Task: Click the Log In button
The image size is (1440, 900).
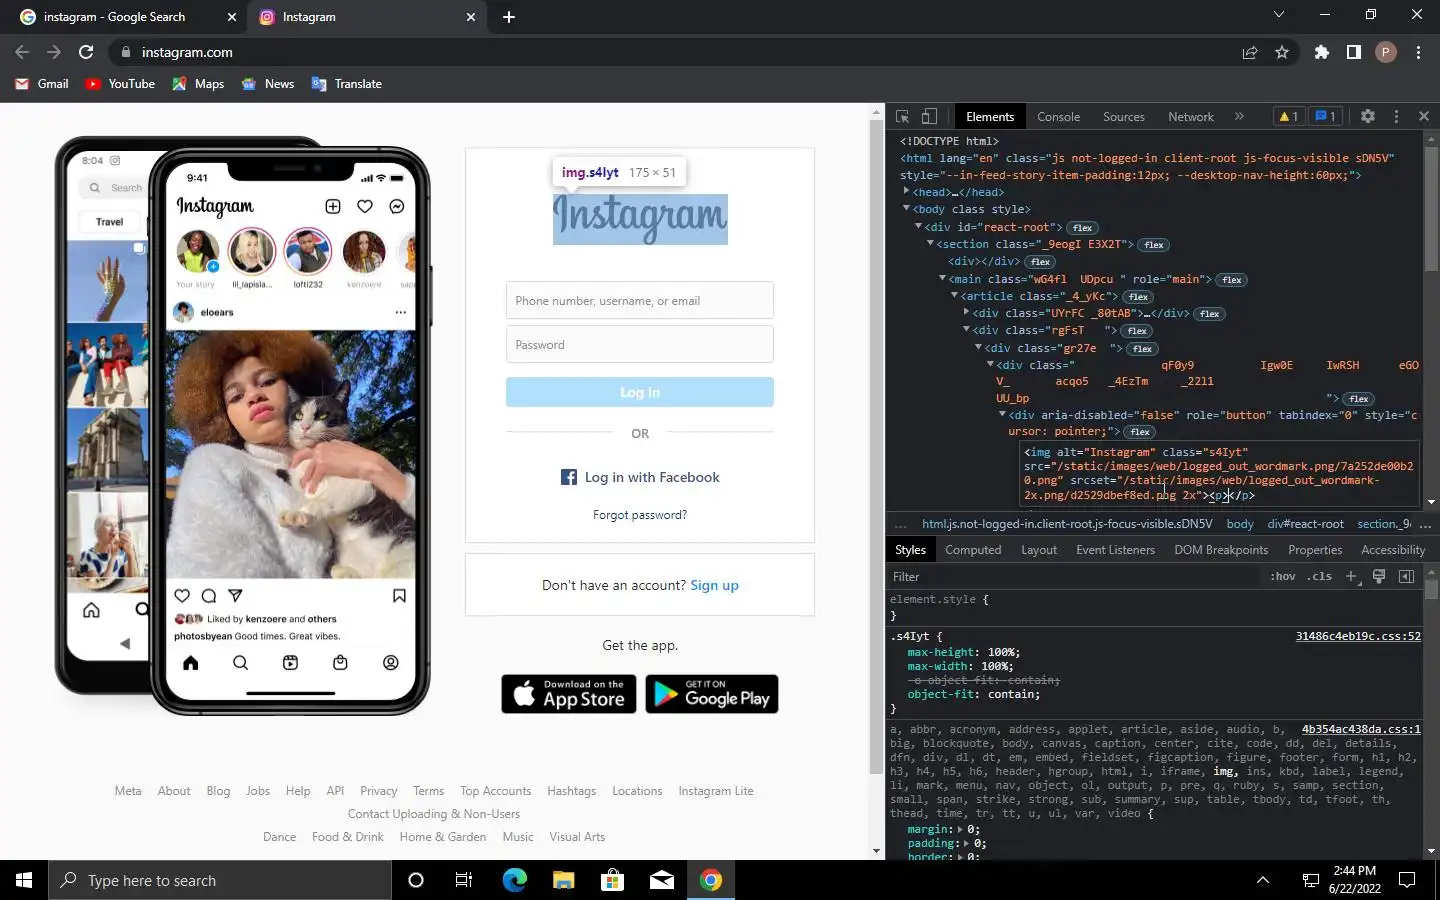Action: pyautogui.click(x=640, y=392)
